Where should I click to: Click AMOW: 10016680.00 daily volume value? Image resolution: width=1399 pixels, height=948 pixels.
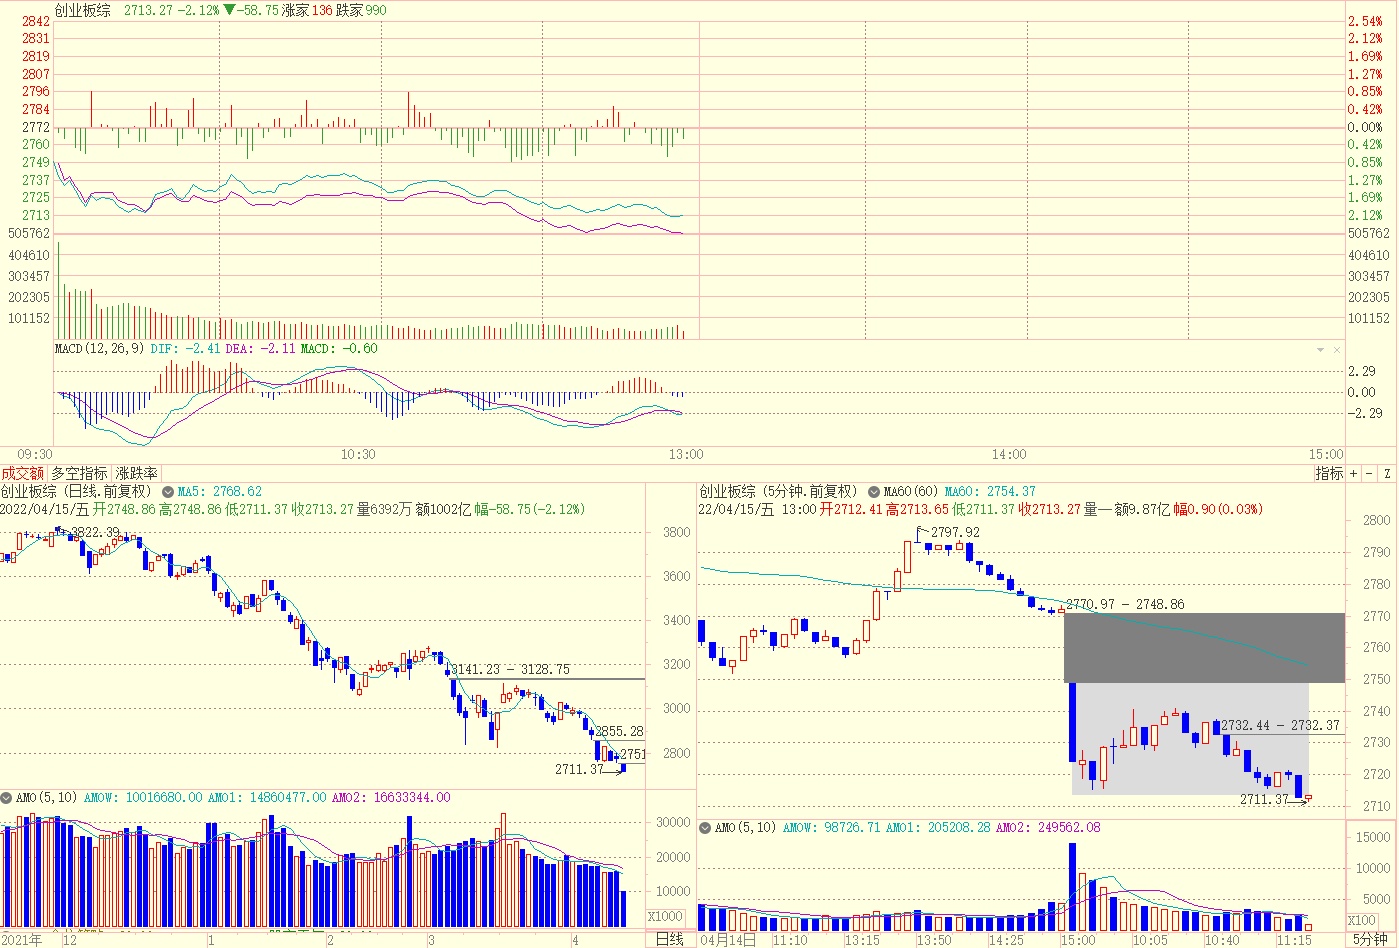(142, 797)
